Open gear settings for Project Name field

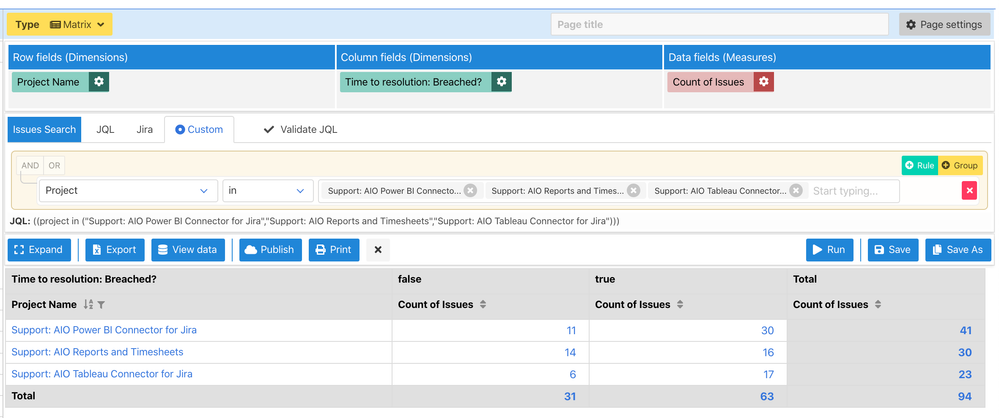pos(99,82)
